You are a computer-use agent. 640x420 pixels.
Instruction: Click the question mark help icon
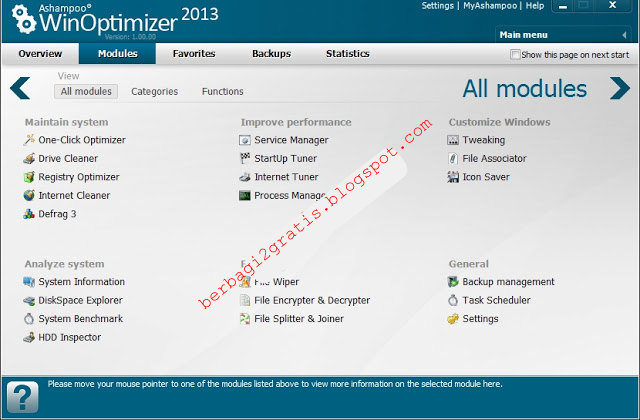[x=23, y=397]
